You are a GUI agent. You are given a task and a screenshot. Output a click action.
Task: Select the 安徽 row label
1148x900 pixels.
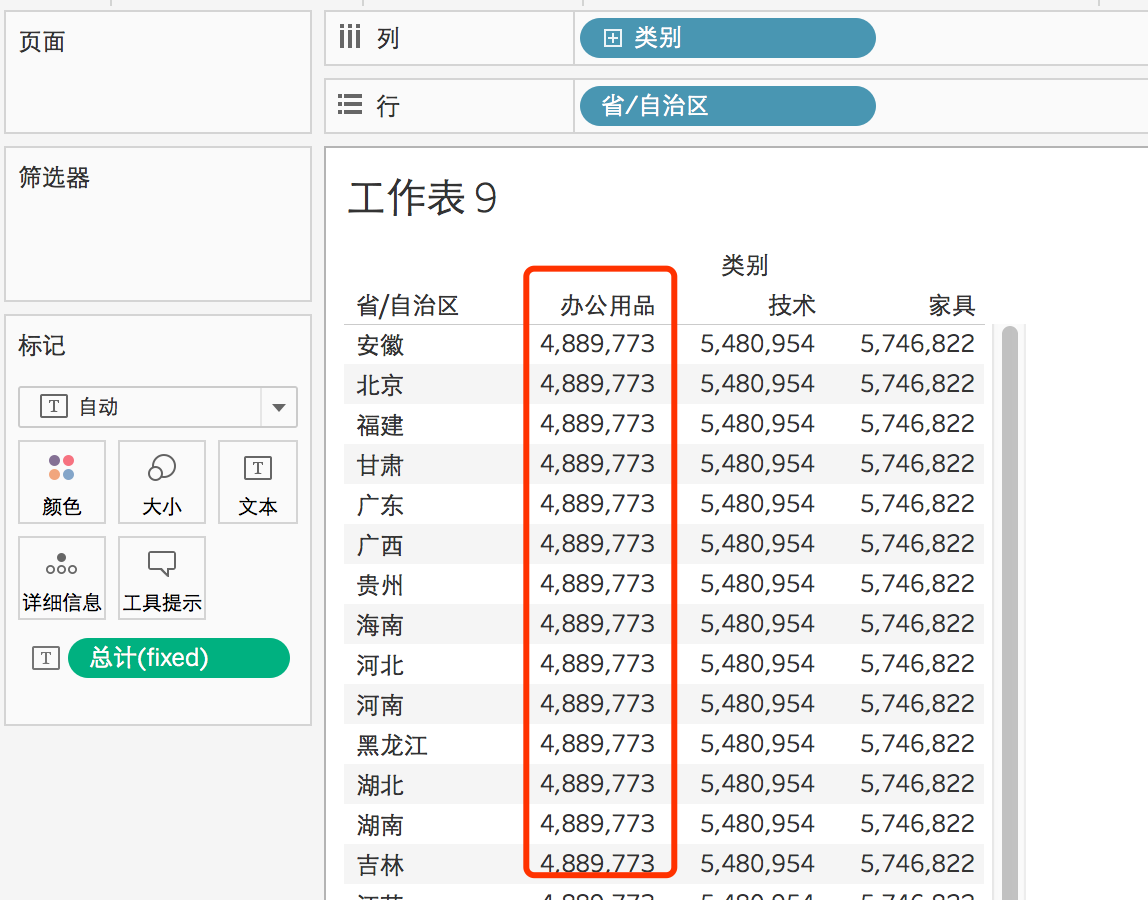380,344
